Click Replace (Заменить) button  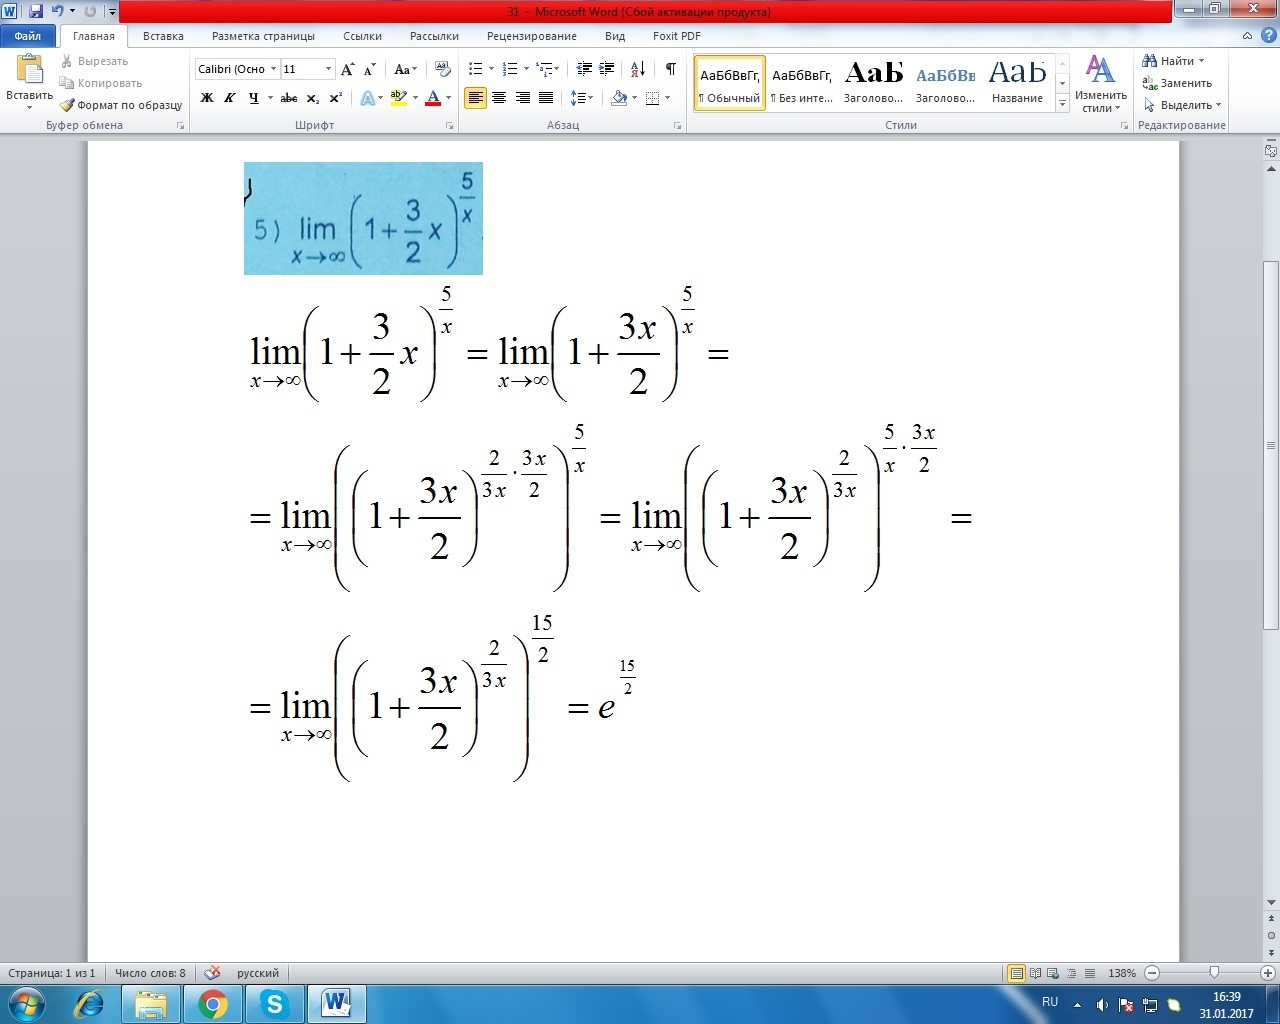click(1177, 83)
